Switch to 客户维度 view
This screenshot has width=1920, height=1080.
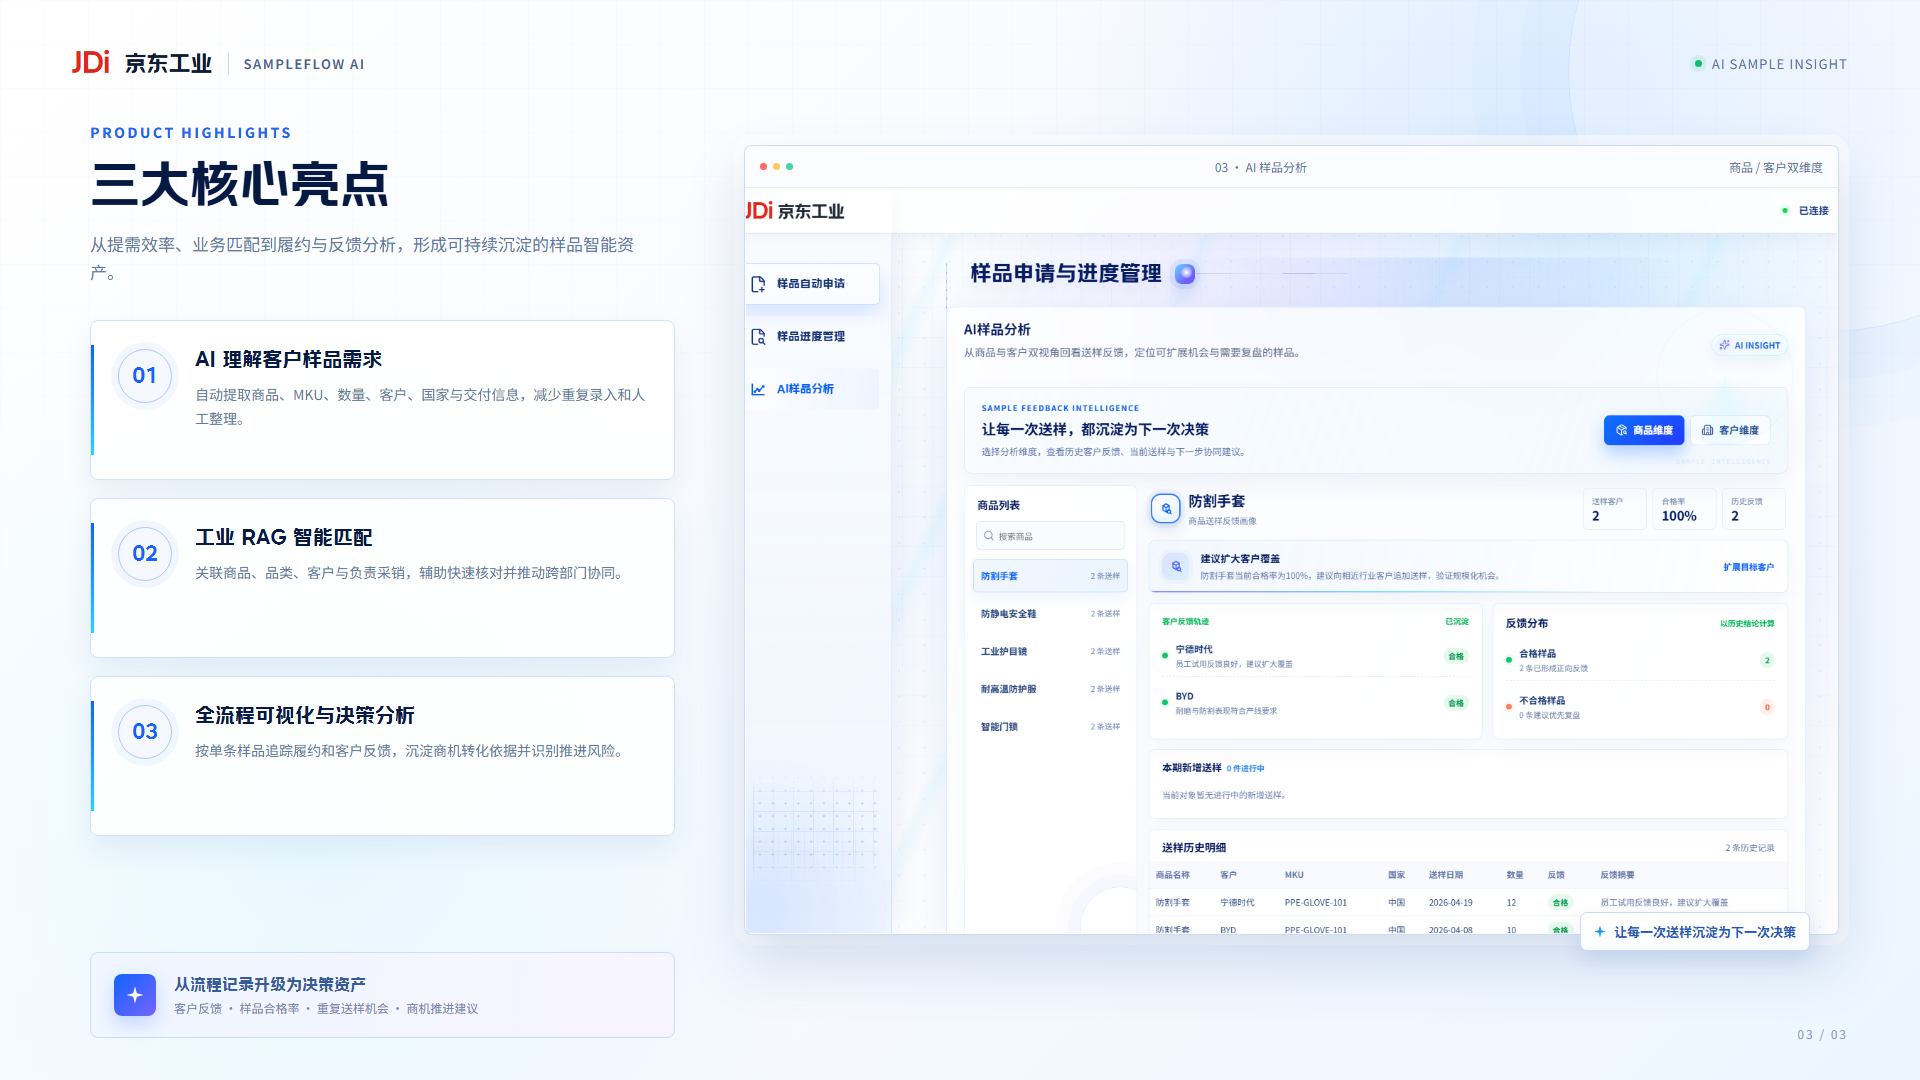pos(1730,430)
